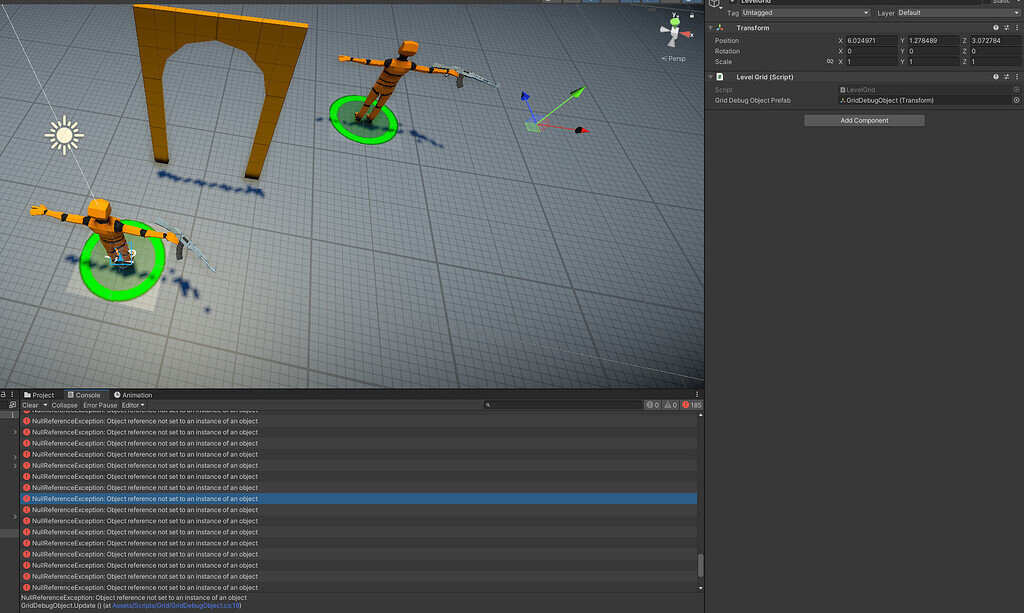Screen dimensions: 1024x613
Task: Collapse the Transform component foldout
Action: click(x=711, y=28)
